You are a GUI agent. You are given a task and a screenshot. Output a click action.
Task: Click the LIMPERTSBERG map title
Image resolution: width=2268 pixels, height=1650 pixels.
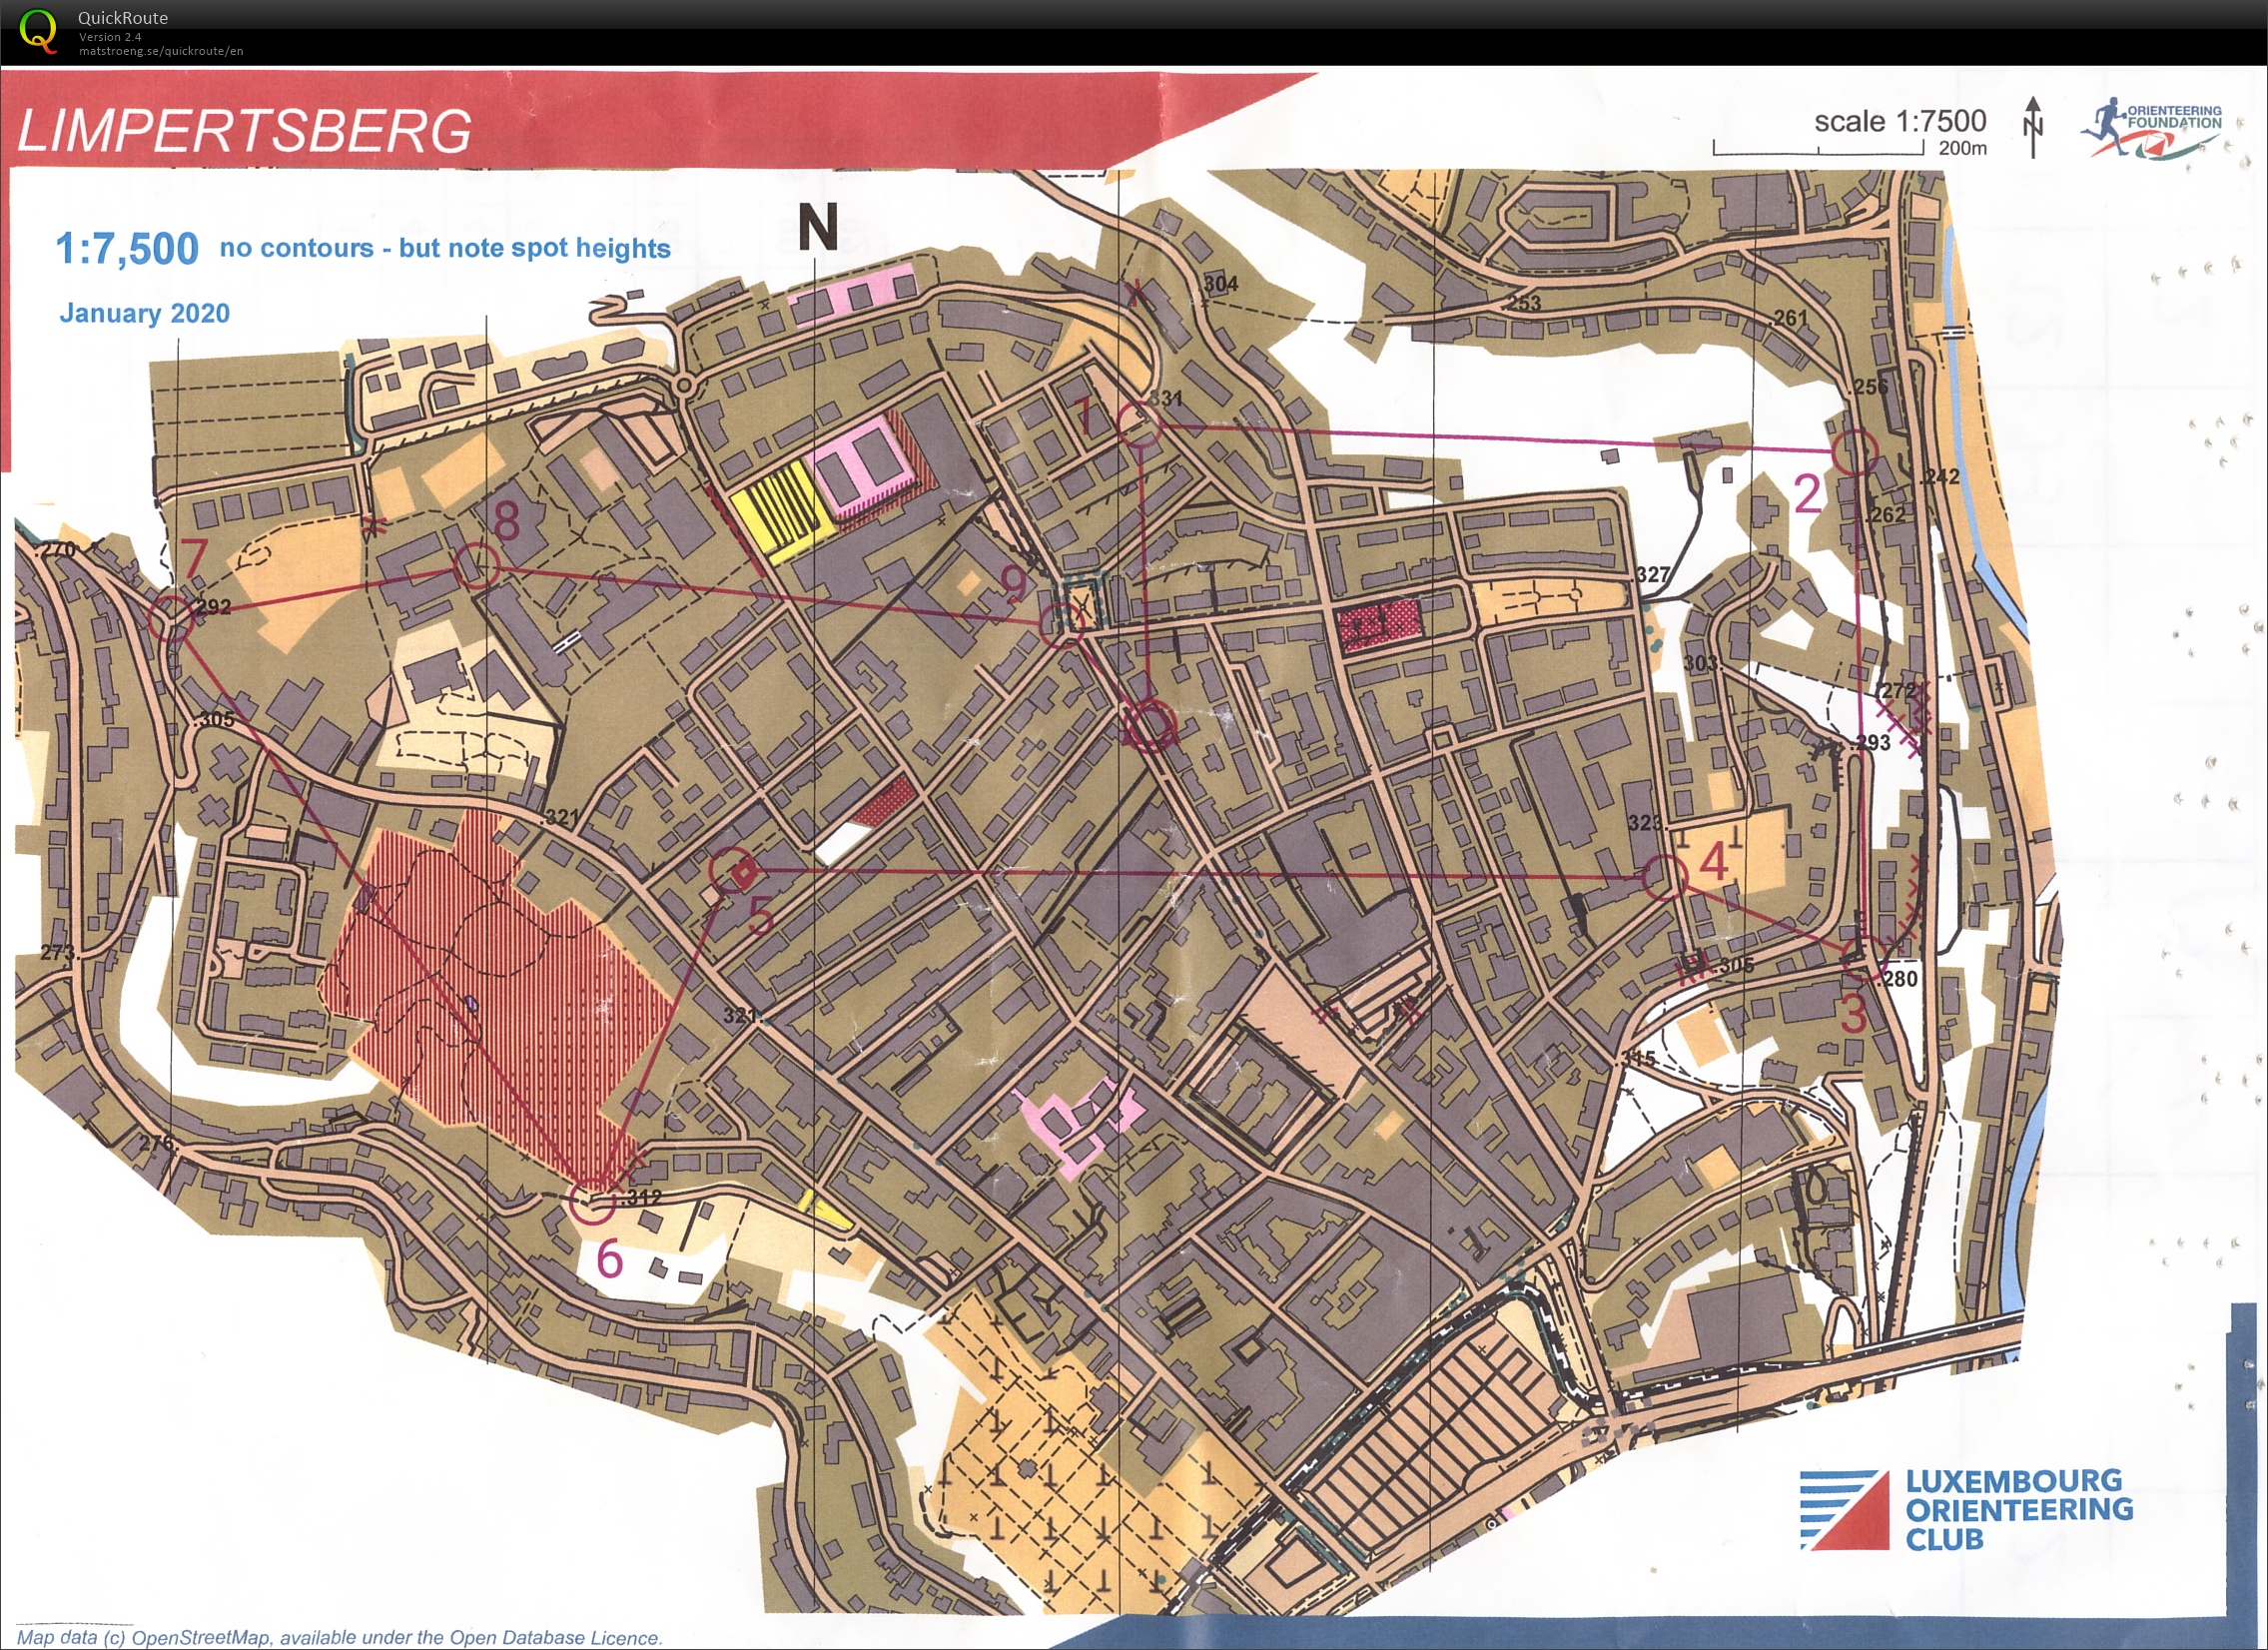244,131
